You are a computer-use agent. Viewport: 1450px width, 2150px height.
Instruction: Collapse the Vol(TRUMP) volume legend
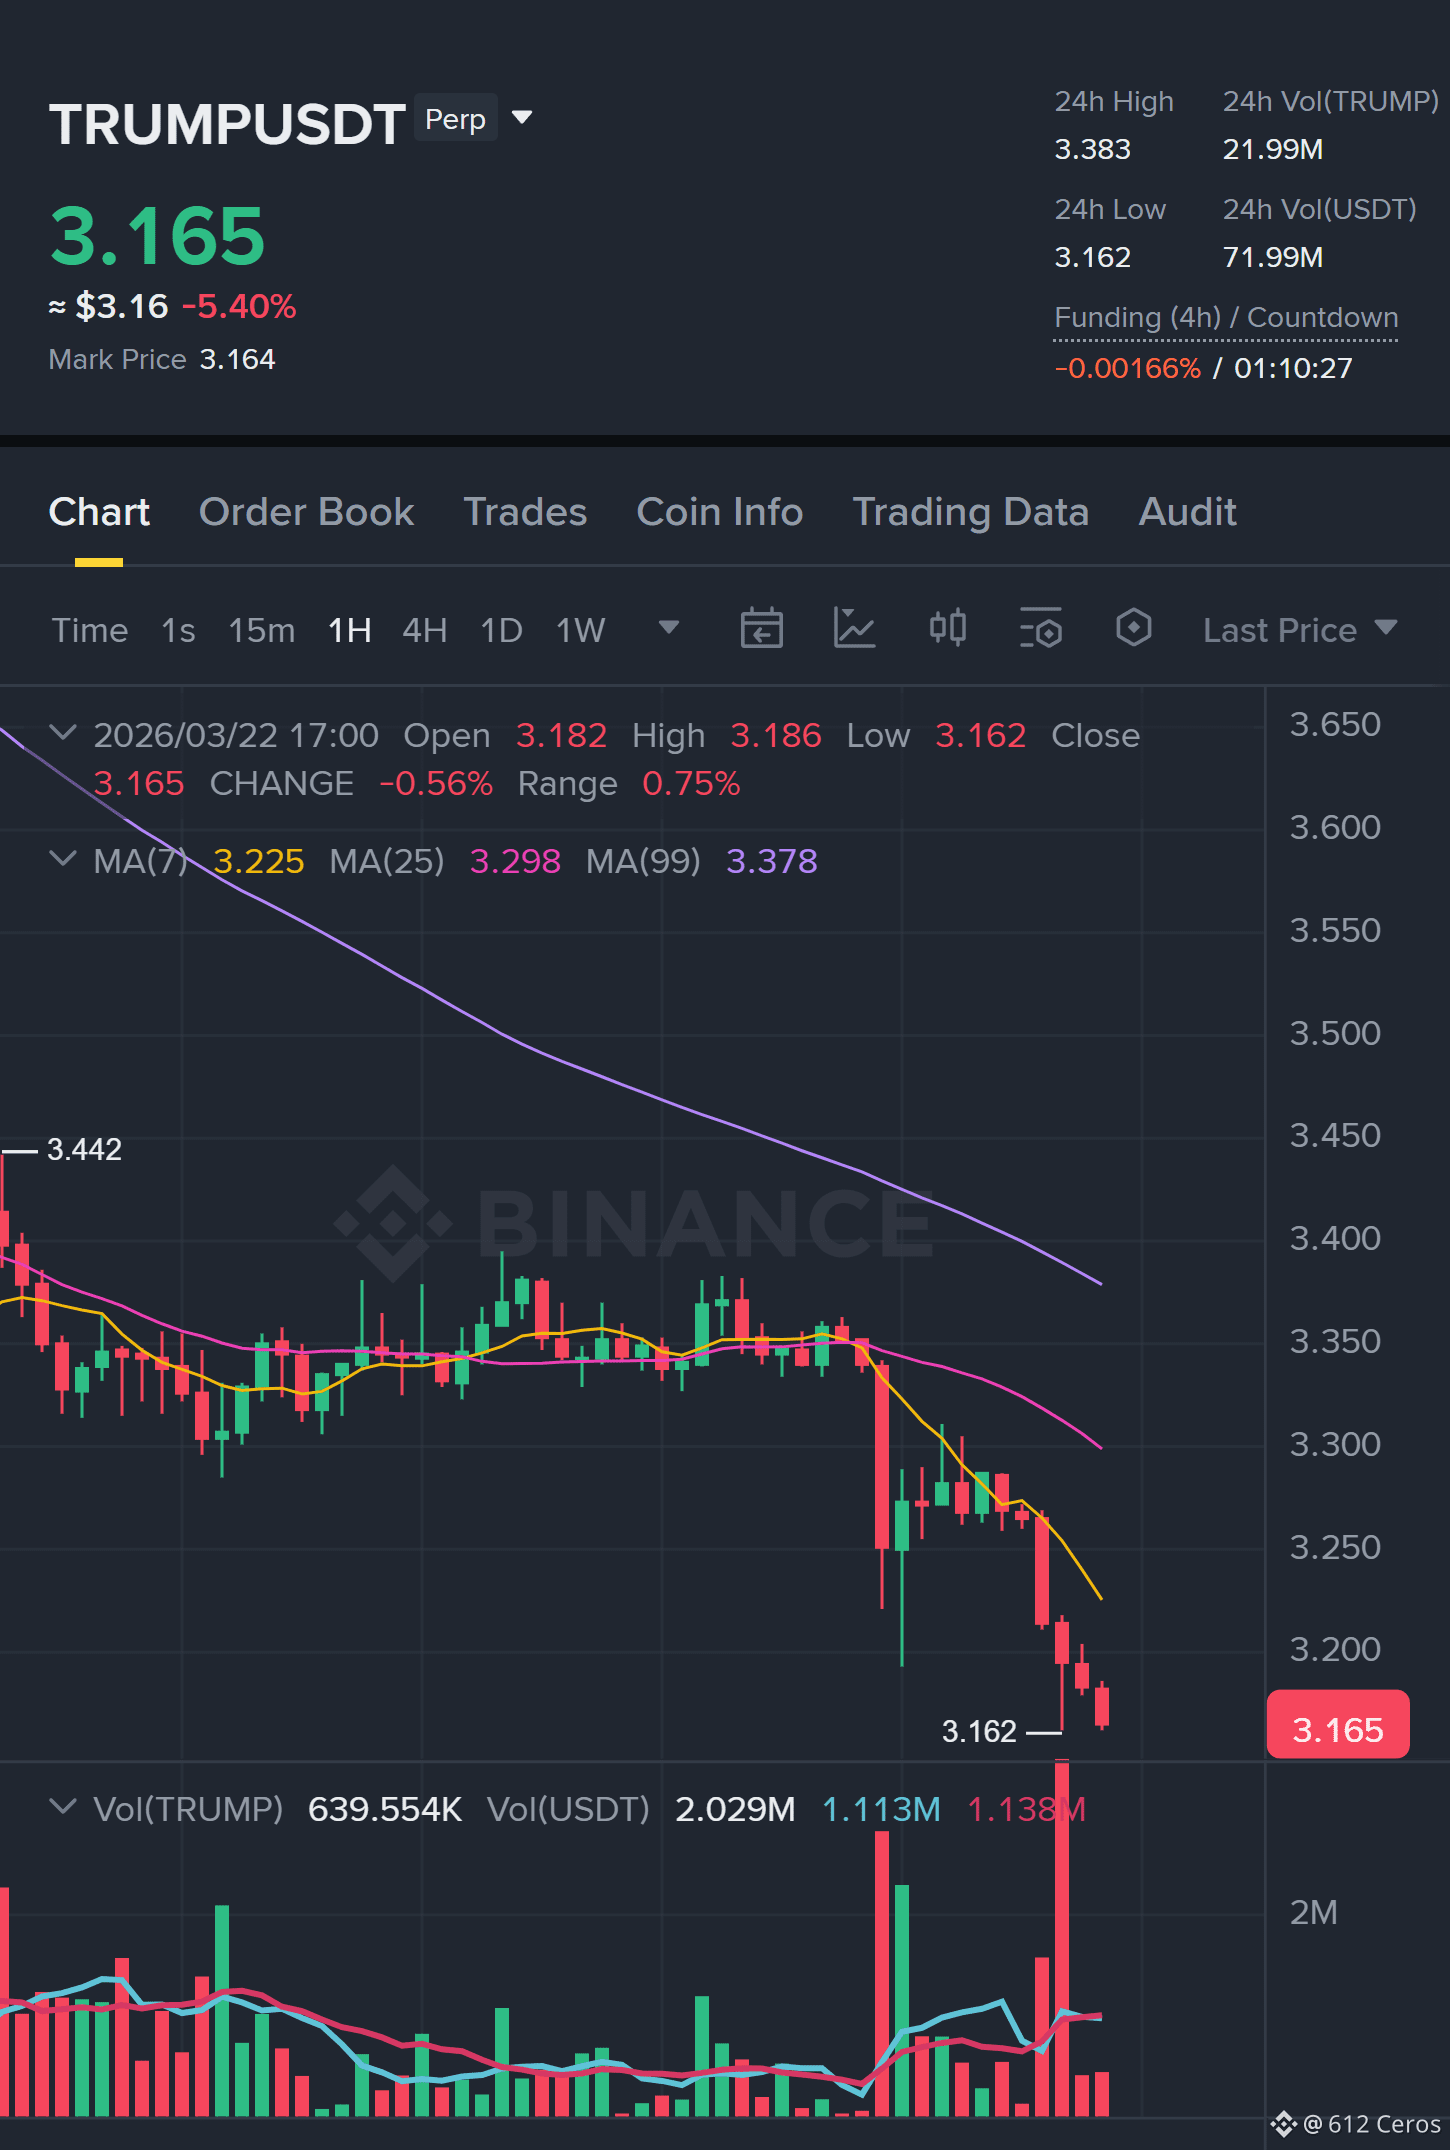click(63, 1807)
